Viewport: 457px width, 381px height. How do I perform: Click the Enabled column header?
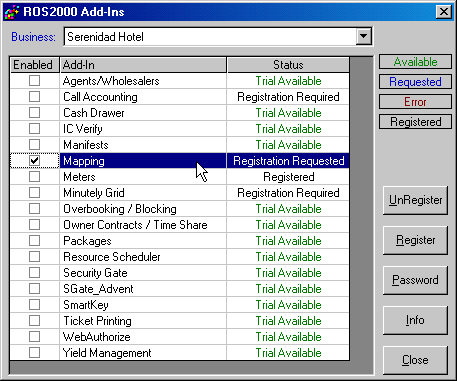click(35, 65)
